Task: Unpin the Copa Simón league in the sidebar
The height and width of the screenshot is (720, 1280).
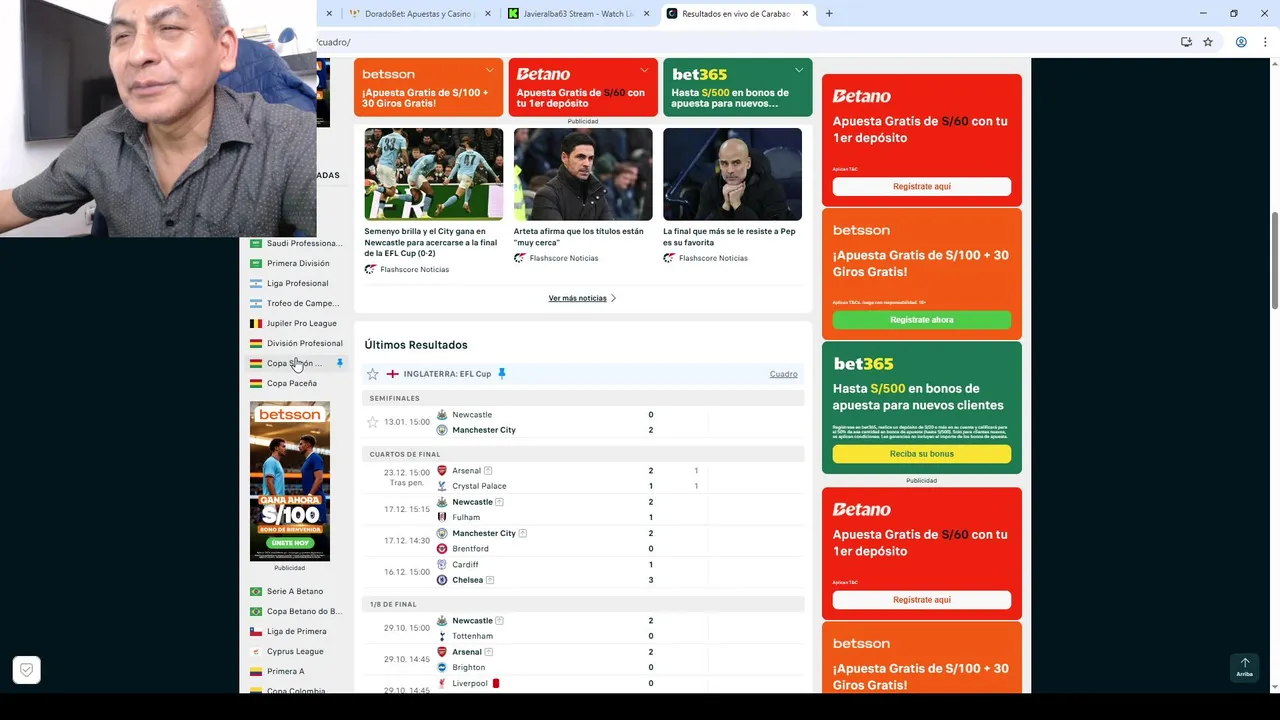Action: pos(340,363)
